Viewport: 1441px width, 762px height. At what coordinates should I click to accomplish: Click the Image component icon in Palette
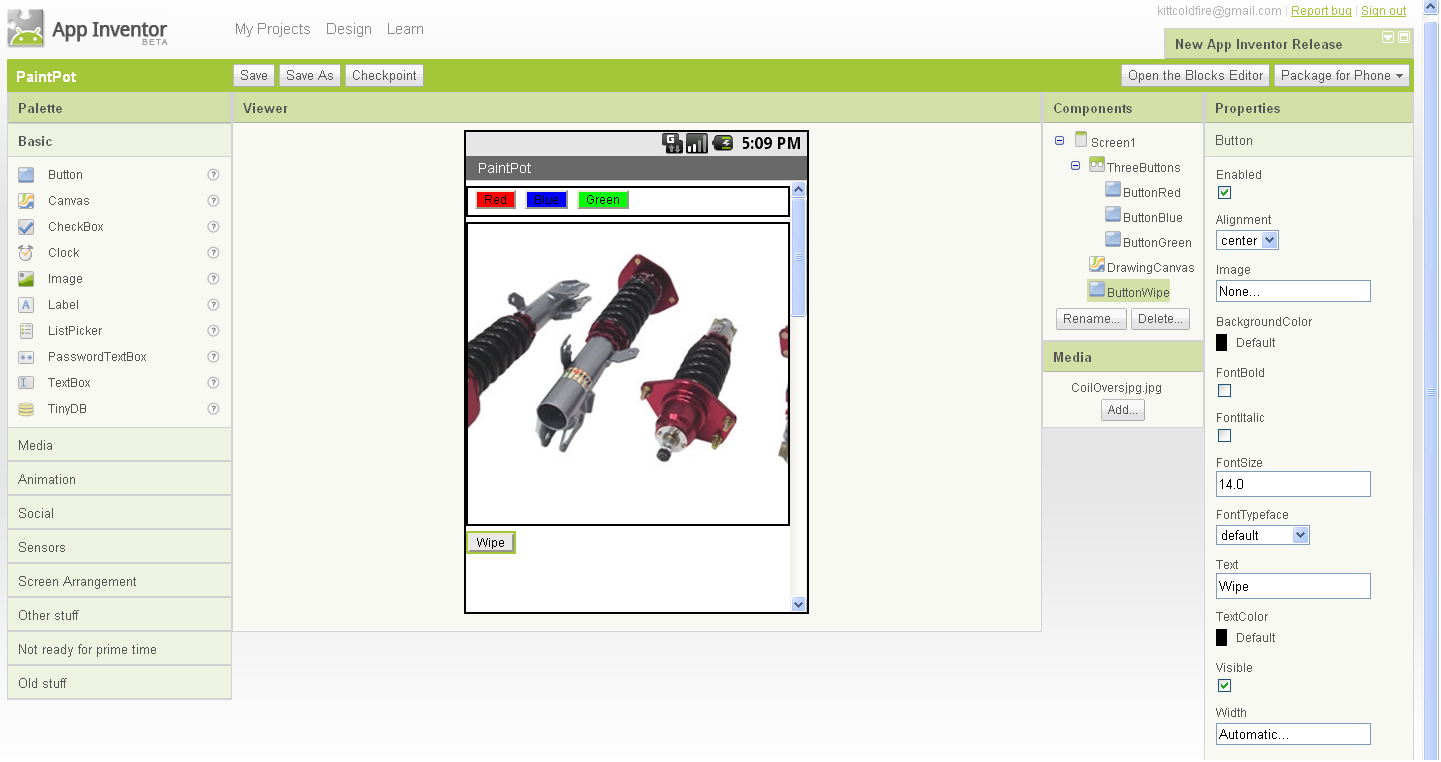point(26,279)
